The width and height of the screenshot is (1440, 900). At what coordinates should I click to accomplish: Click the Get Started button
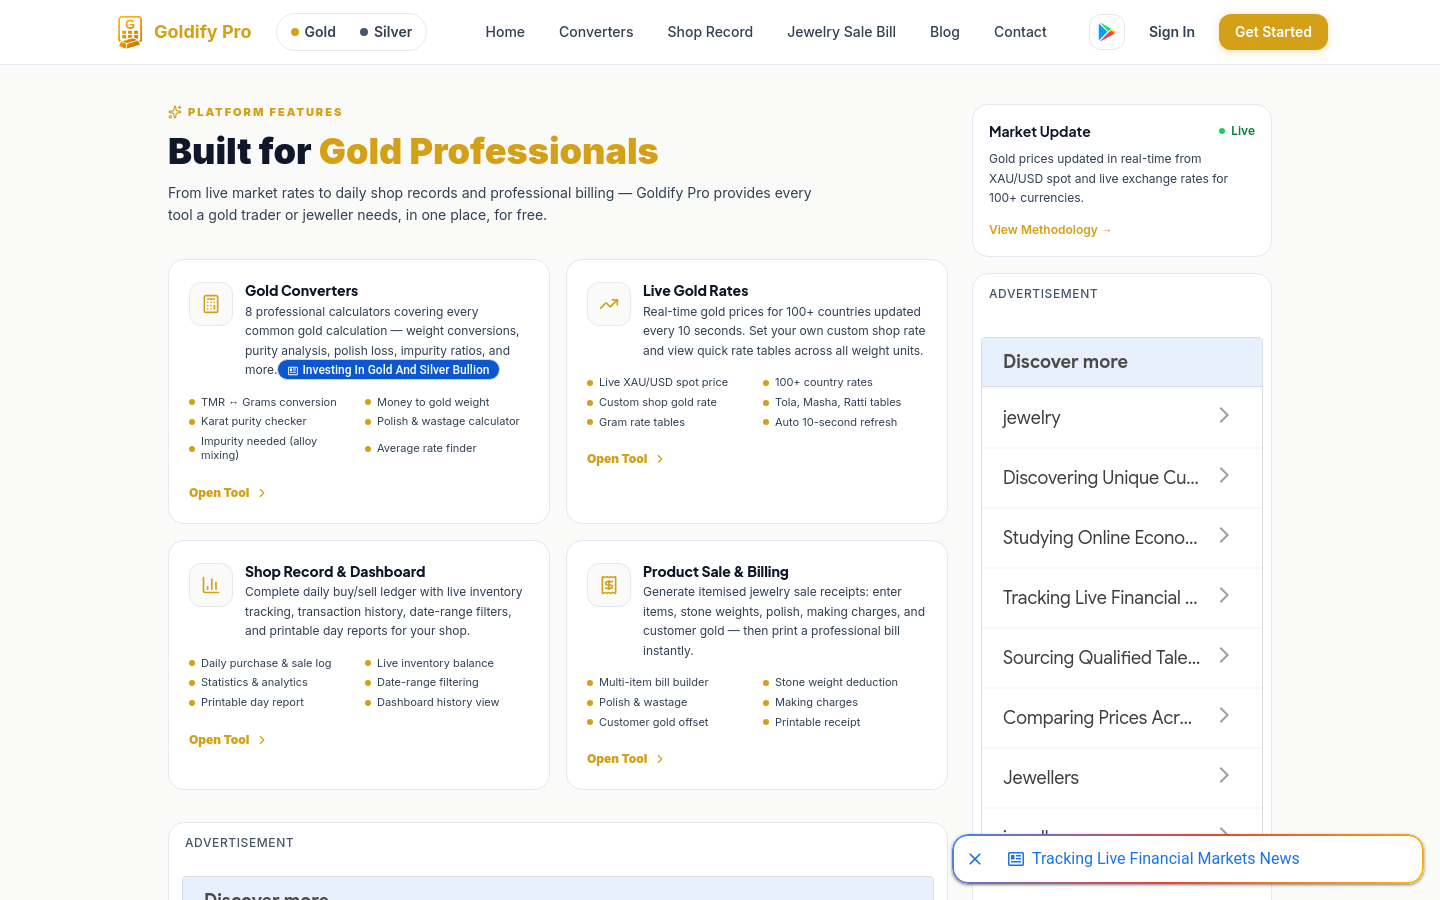1273,32
